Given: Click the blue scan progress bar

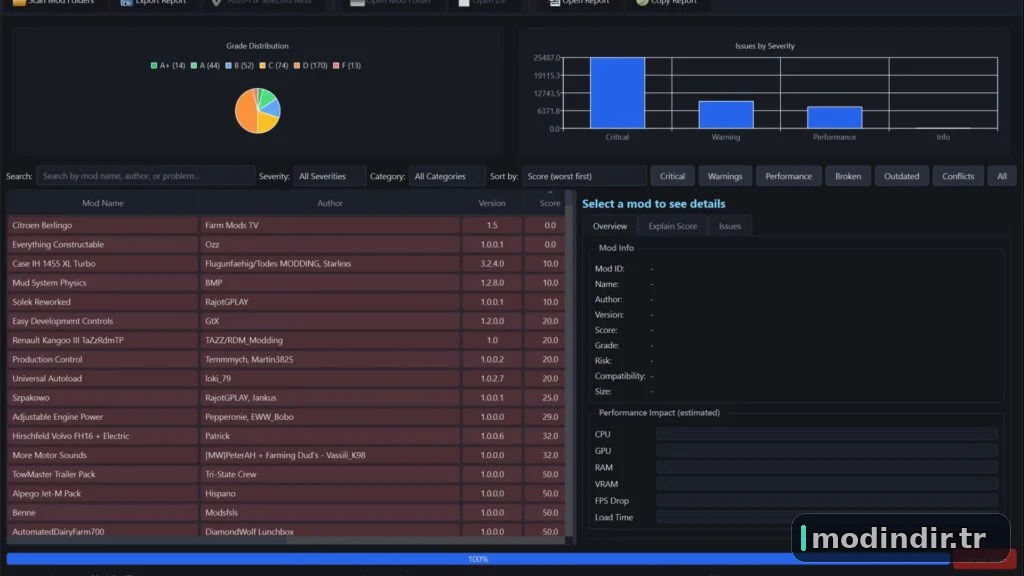Looking at the screenshot, I should tap(477, 559).
